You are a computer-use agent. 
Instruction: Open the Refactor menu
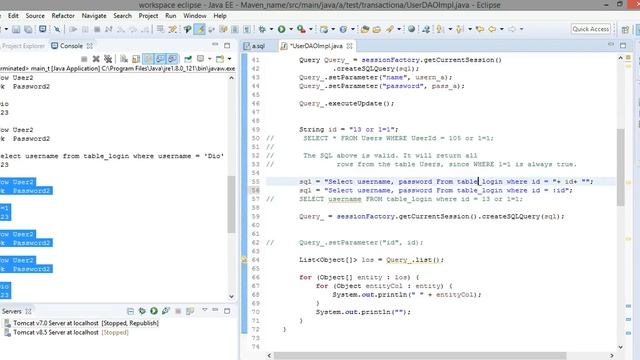tap(63, 16)
